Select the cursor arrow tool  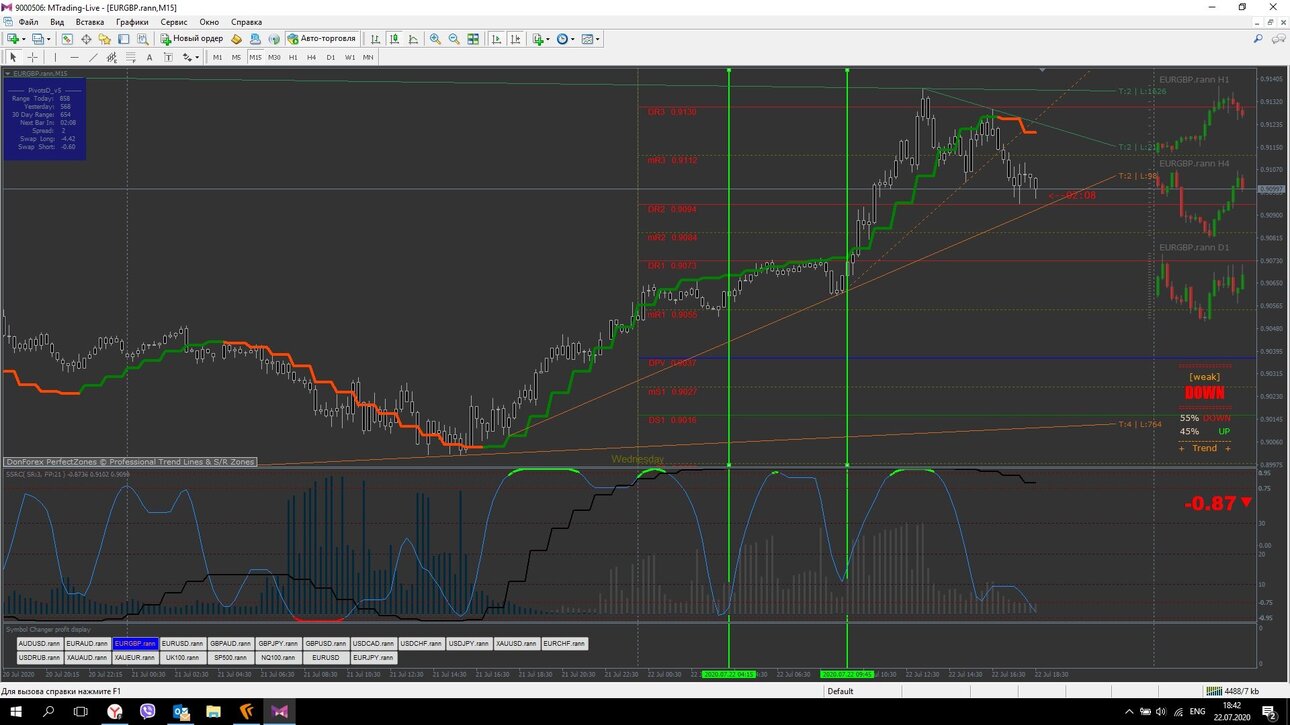(13, 57)
